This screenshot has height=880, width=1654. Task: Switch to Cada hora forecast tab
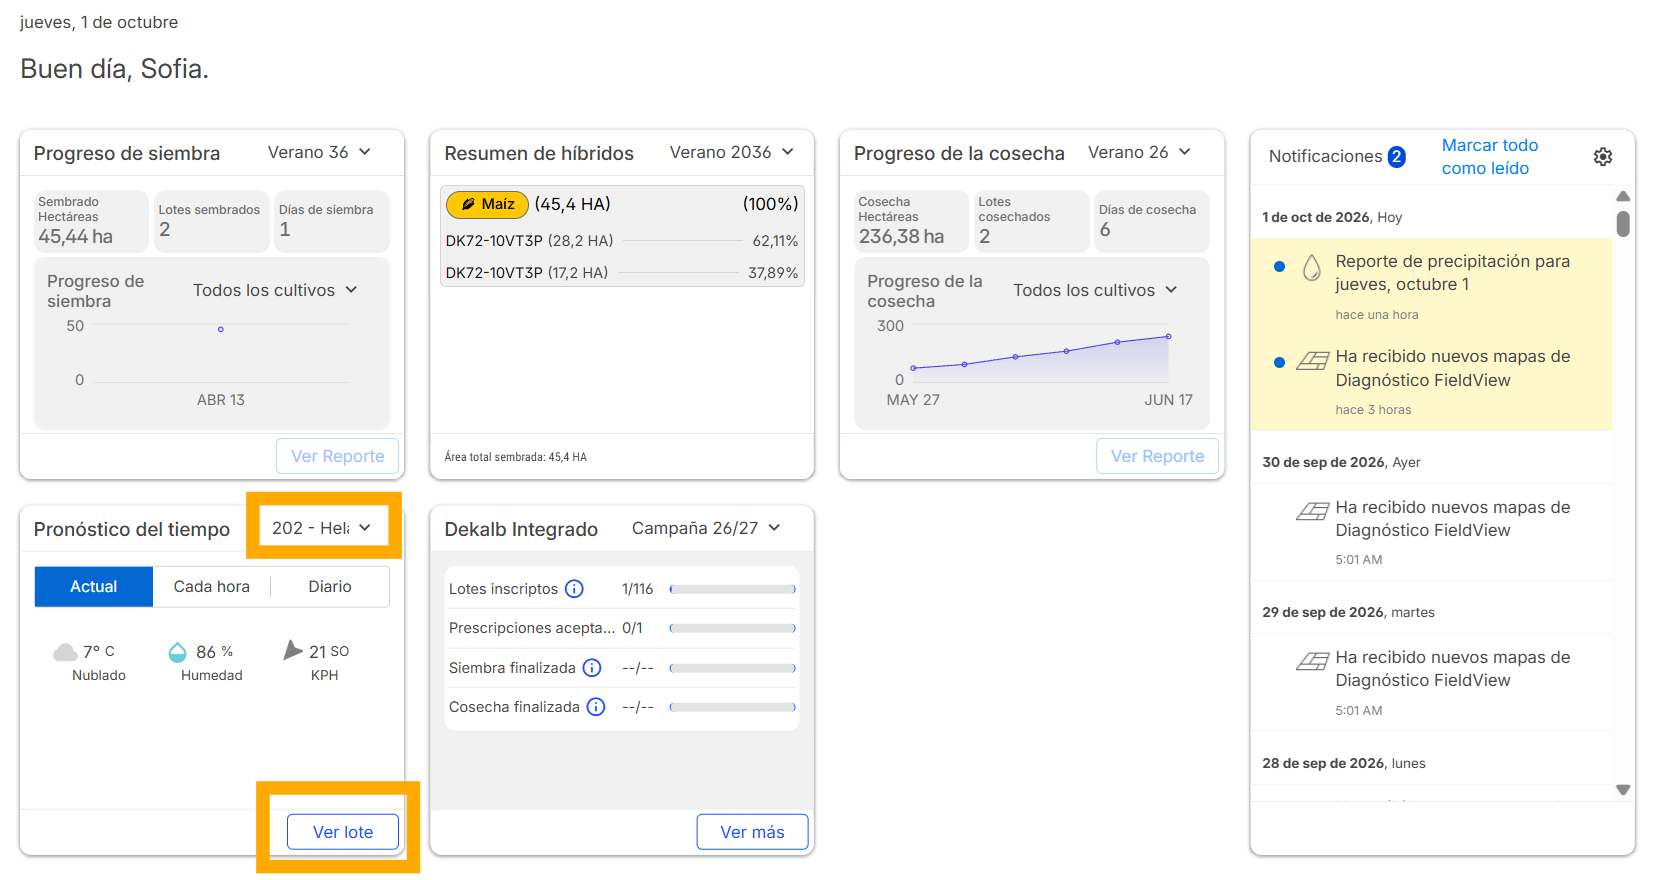212,587
